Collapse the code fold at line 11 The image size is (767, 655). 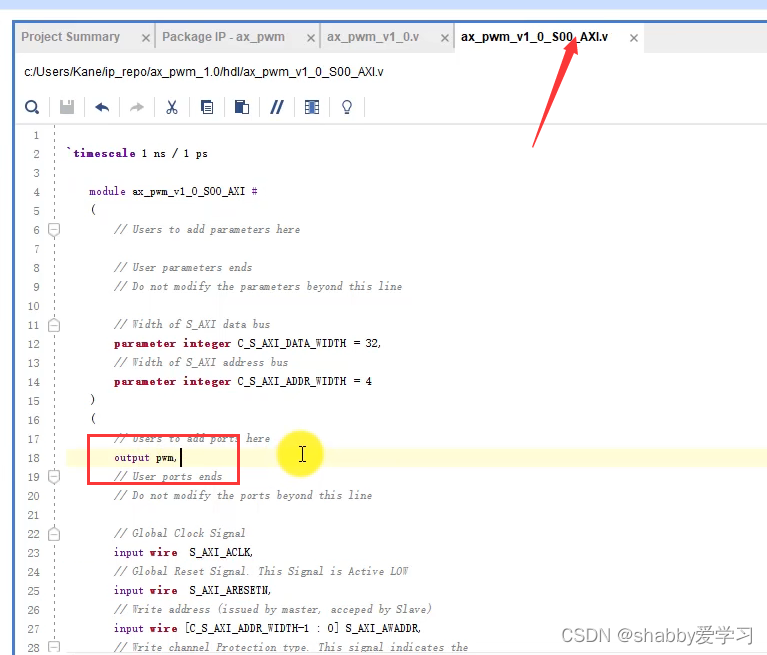54,325
